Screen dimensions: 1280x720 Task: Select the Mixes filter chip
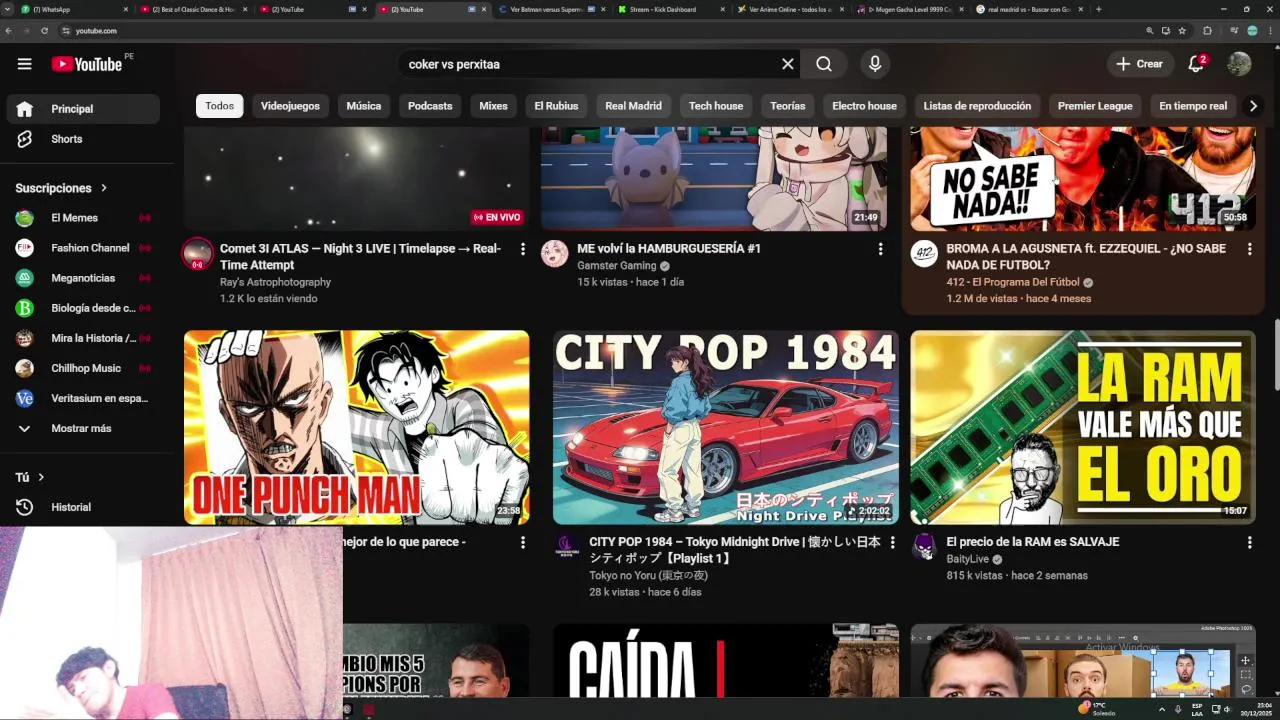click(493, 106)
